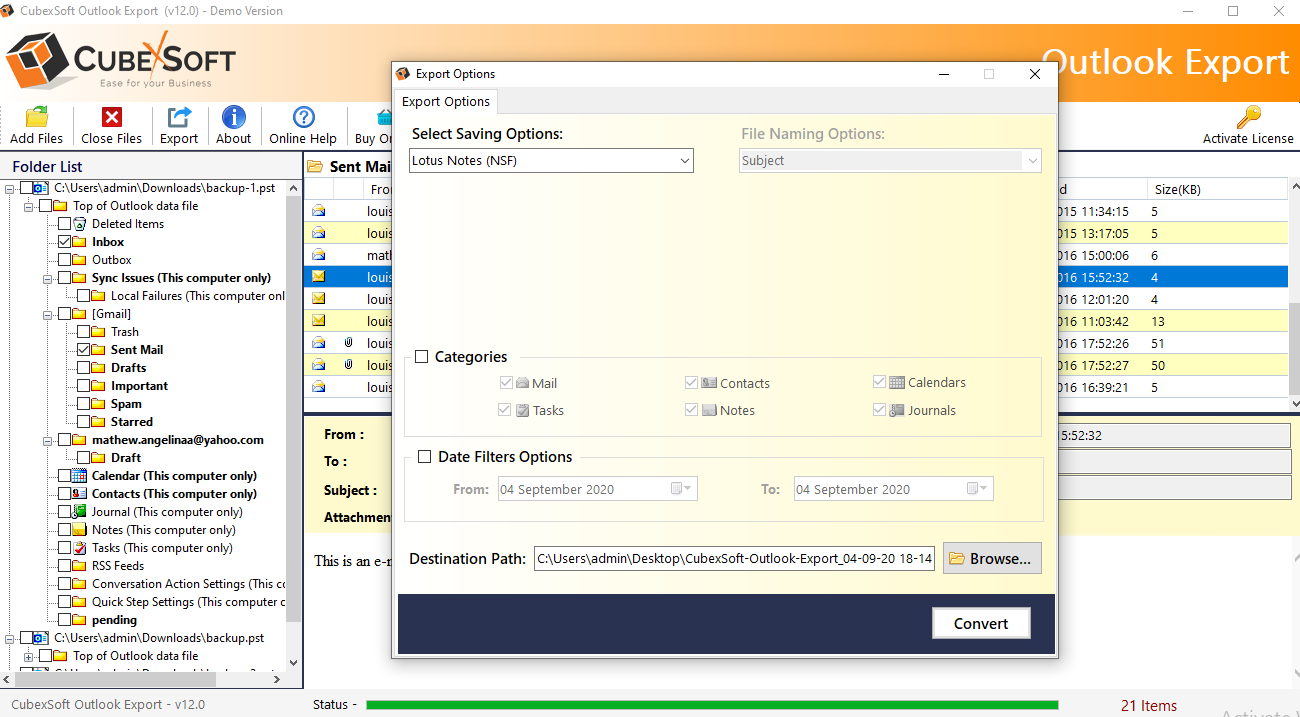This screenshot has width=1300, height=717.
Task: Open Online Help from the toolbar
Action: pos(302,118)
